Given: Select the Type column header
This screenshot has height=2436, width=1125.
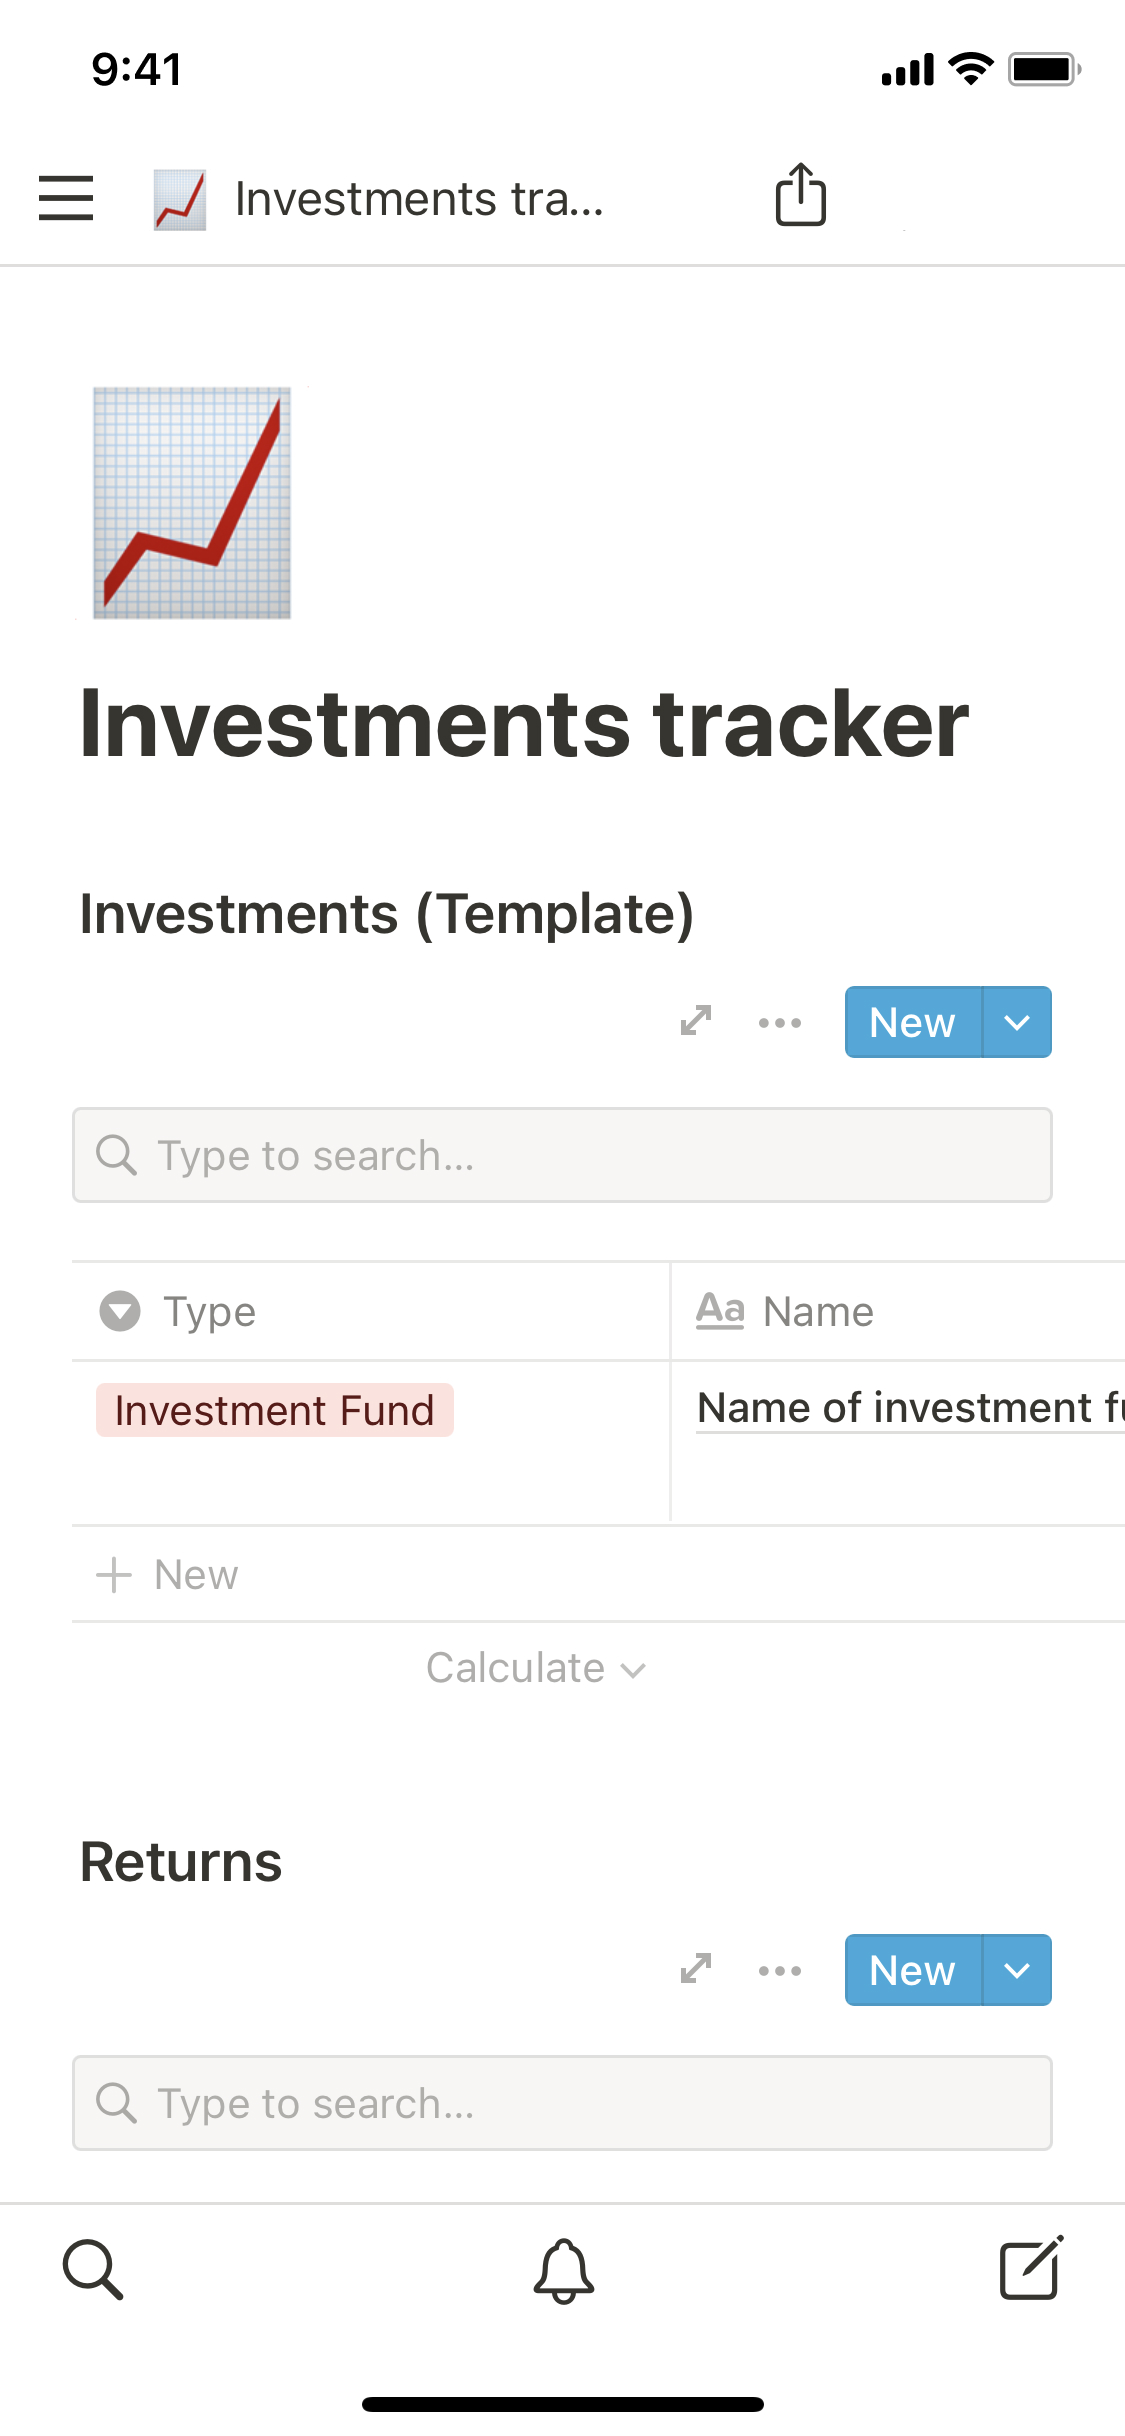Looking at the screenshot, I should [210, 1311].
